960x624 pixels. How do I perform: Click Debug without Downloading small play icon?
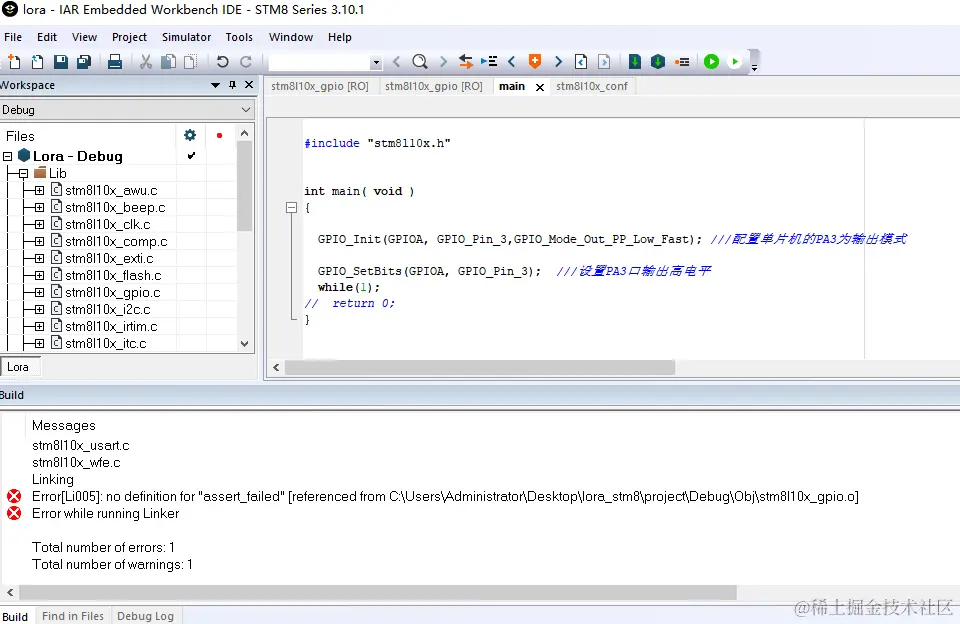click(735, 61)
